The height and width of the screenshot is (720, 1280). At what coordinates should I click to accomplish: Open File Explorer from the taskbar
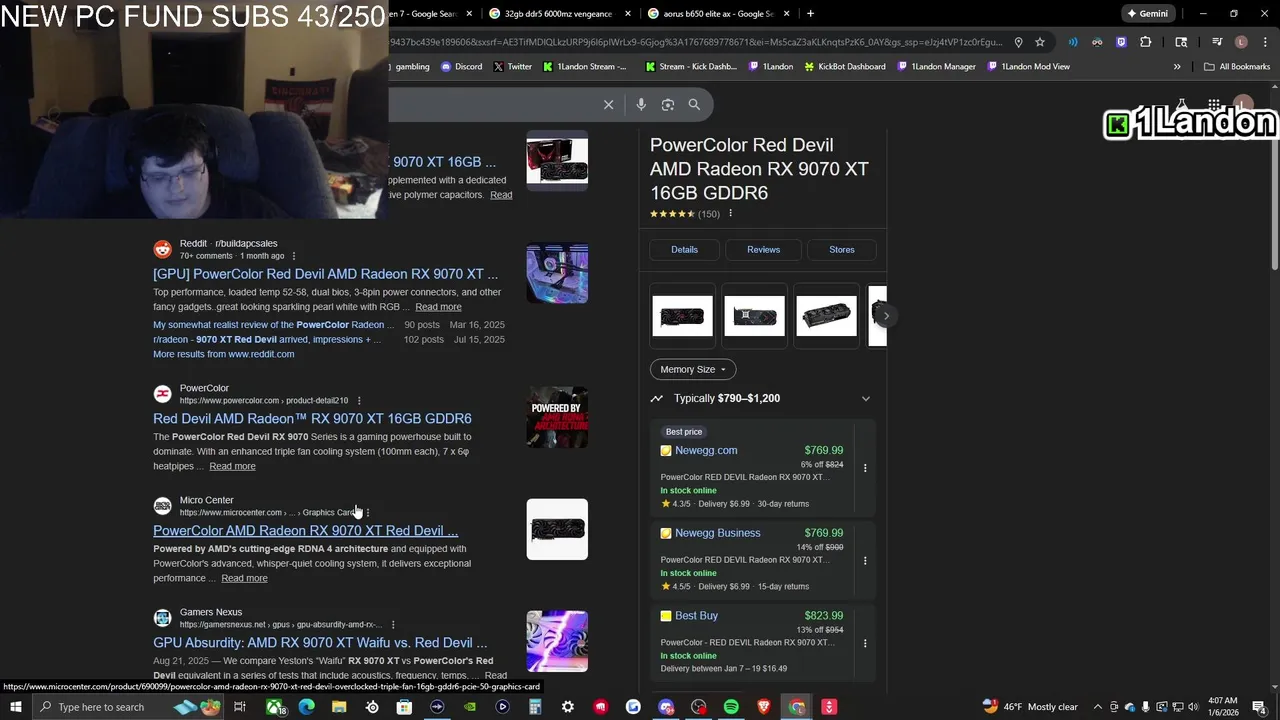click(x=339, y=707)
